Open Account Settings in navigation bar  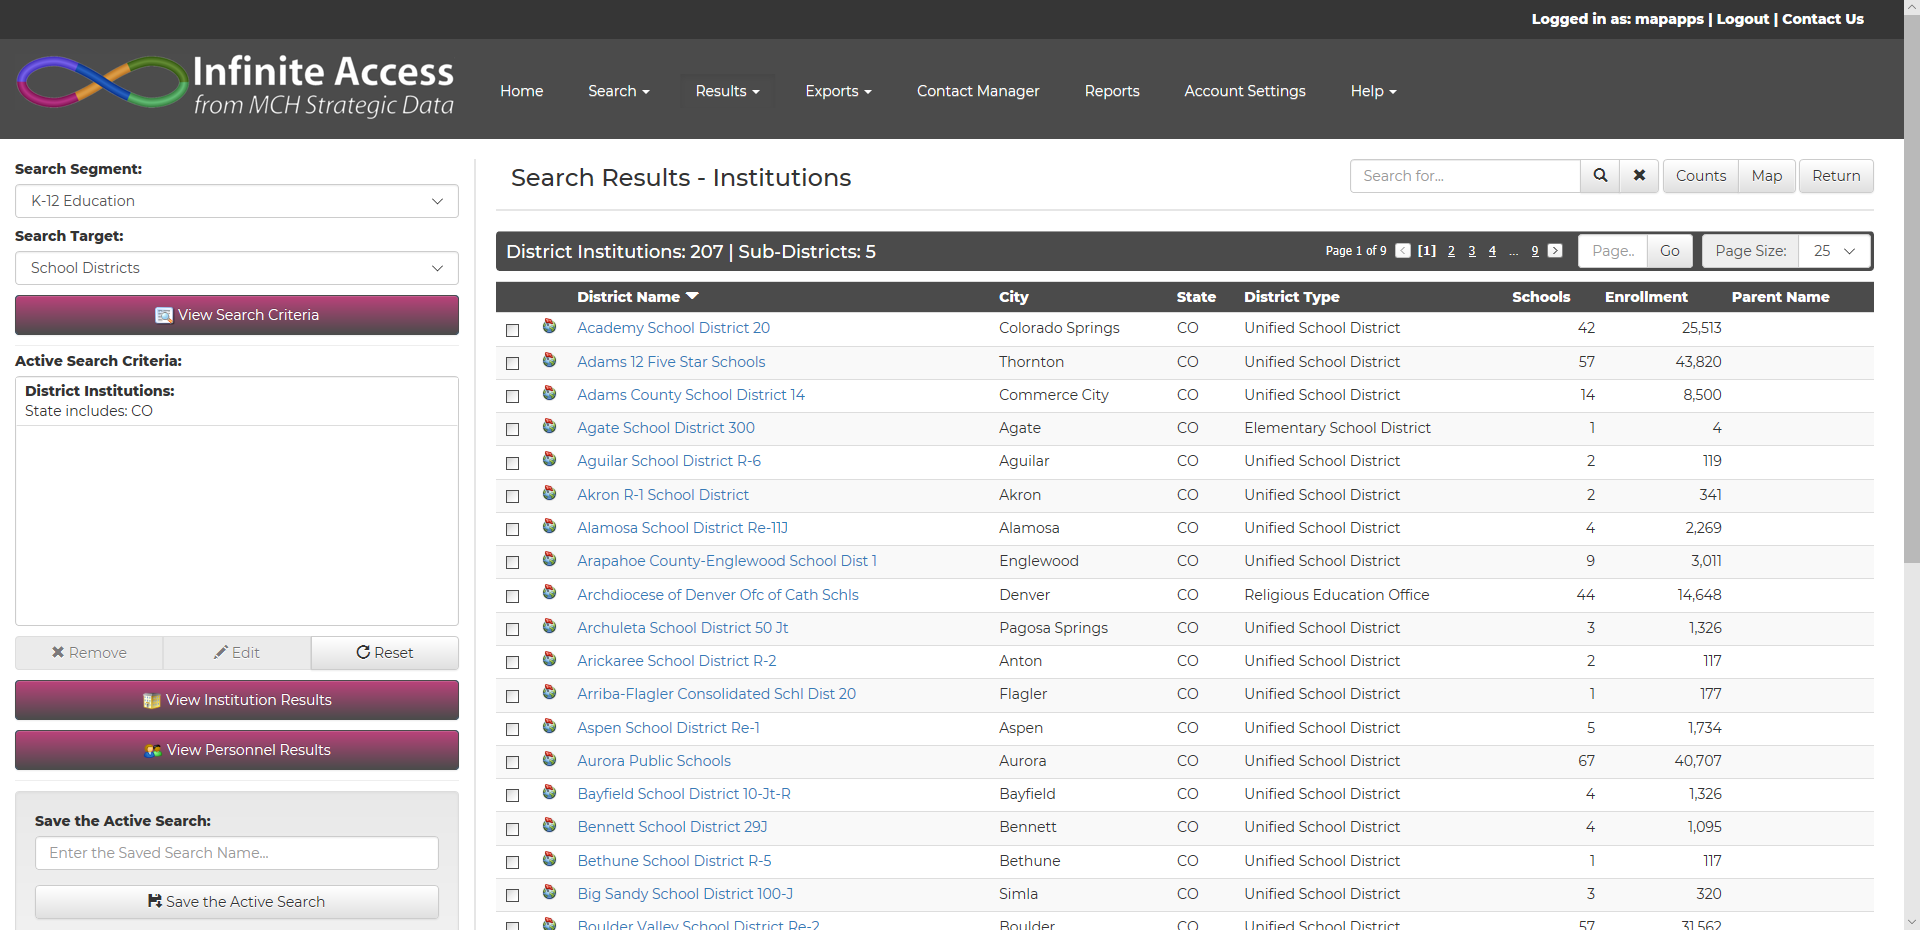pyautogui.click(x=1245, y=91)
